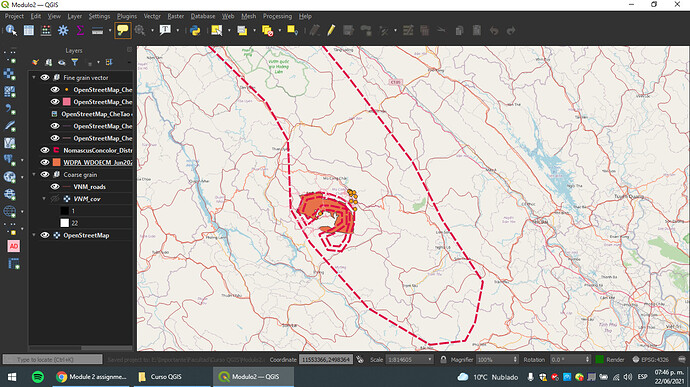Select the Identify Features tool
Viewport: 690px width, 387px height.
click(11, 30)
